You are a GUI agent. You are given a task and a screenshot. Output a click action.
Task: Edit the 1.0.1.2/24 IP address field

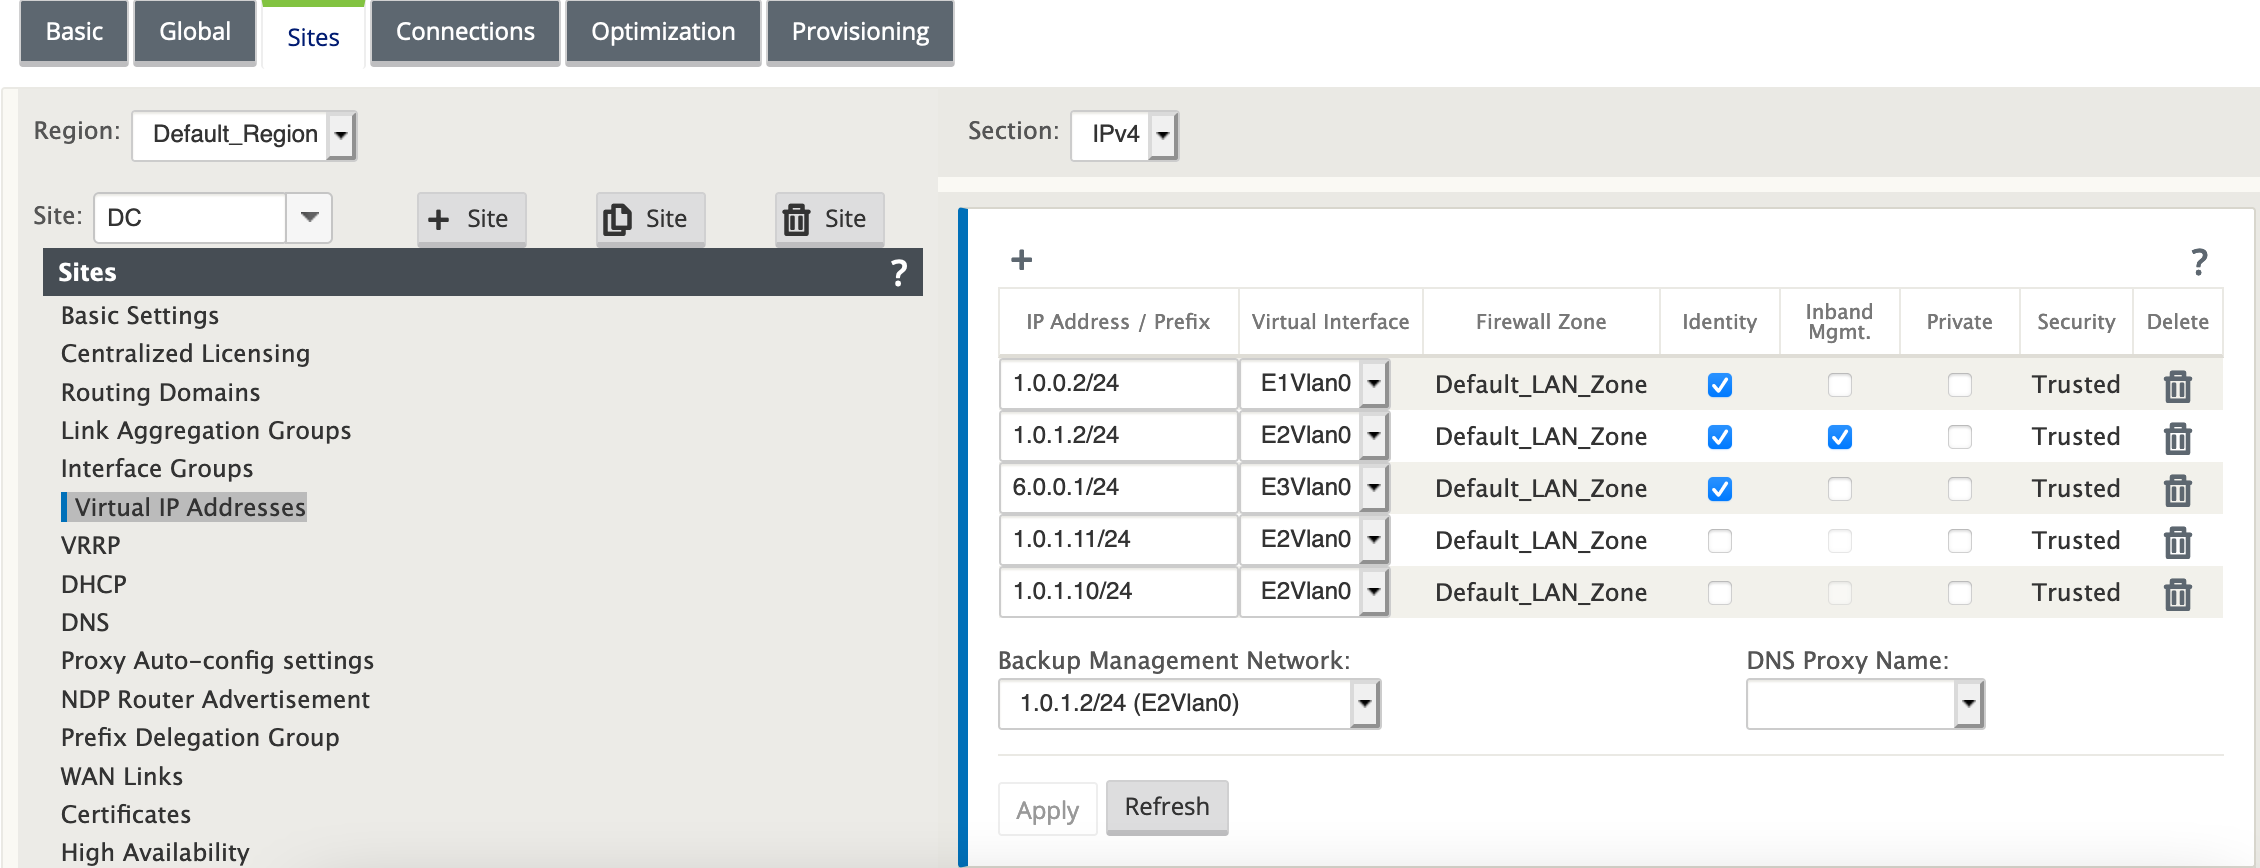point(1118,436)
